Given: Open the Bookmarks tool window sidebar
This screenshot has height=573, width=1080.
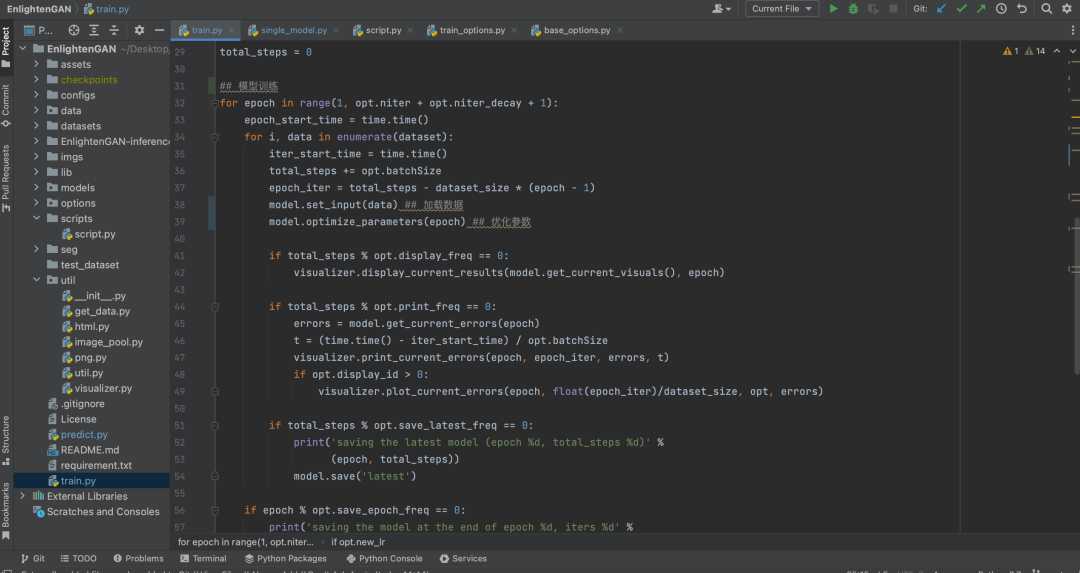Looking at the screenshot, I should click(6, 510).
